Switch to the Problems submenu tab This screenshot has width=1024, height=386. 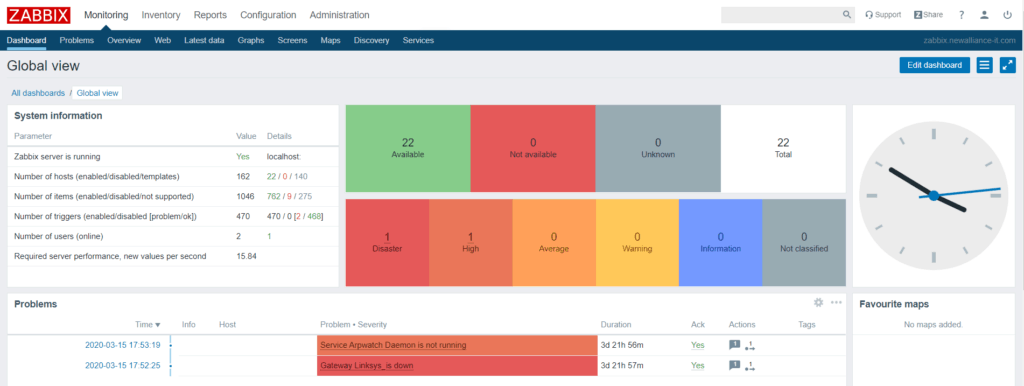[x=76, y=40]
